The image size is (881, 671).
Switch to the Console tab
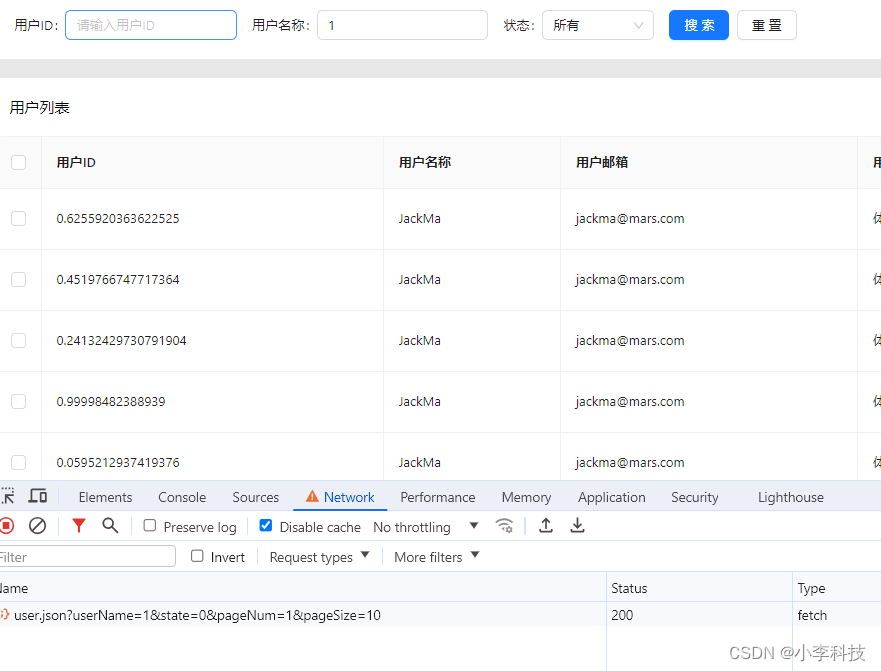click(182, 497)
